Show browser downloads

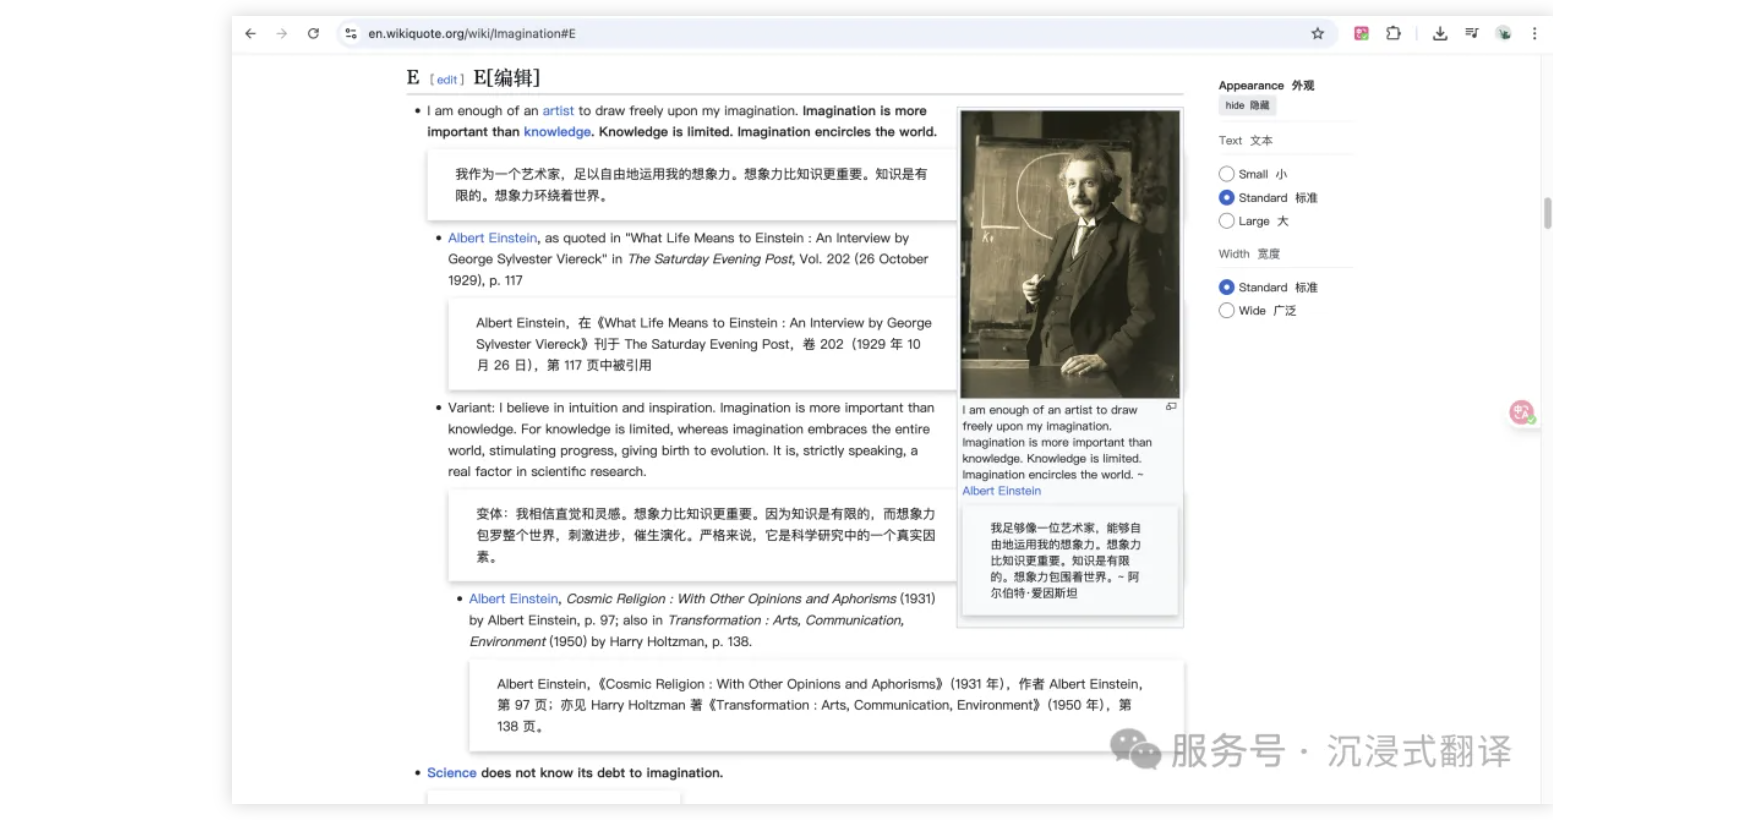tap(1439, 33)
